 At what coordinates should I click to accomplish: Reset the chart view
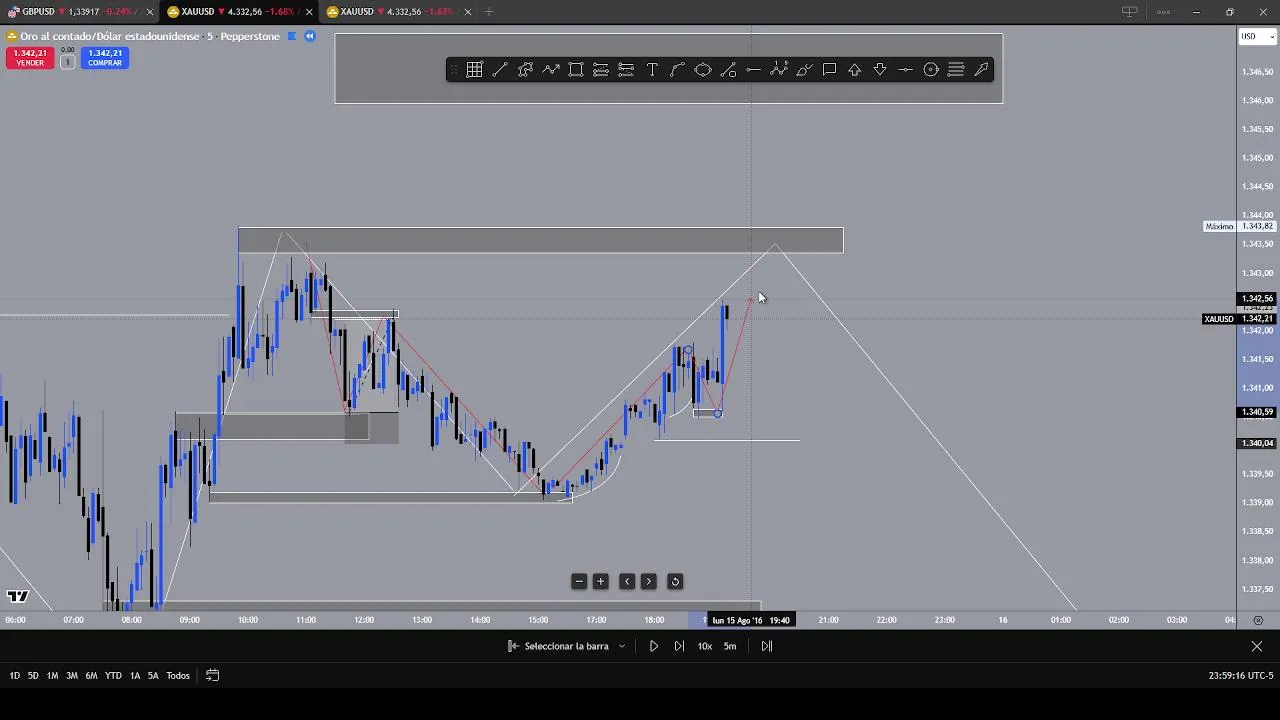pos(675,582)
